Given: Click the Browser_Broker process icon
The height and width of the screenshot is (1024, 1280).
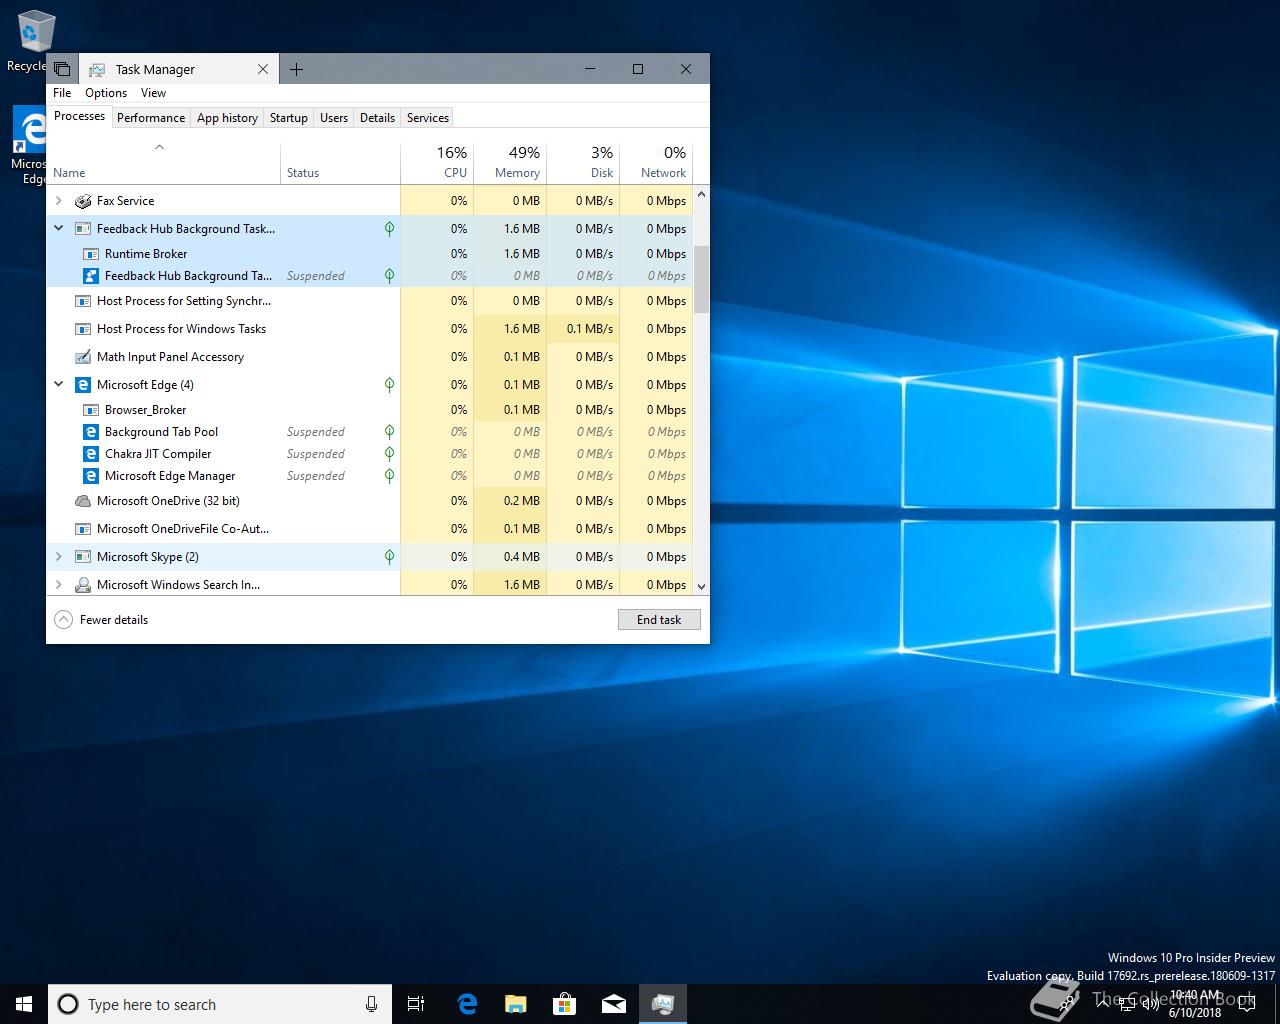Looking at the screenshot, I should pyautogui.click(x=91, y=410).
